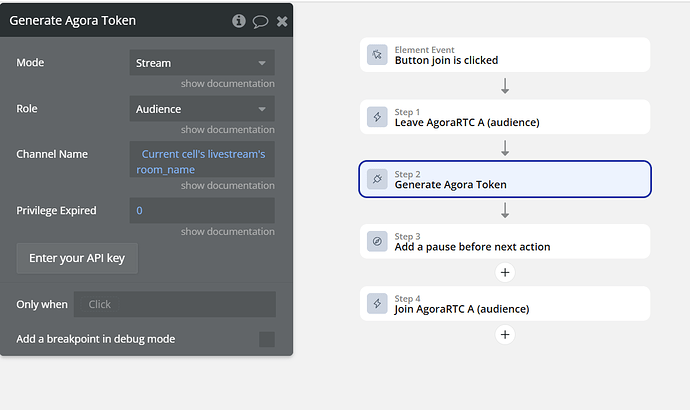Show documentation for Role
This screenshot has width=690, height=410.
point(228,130)
